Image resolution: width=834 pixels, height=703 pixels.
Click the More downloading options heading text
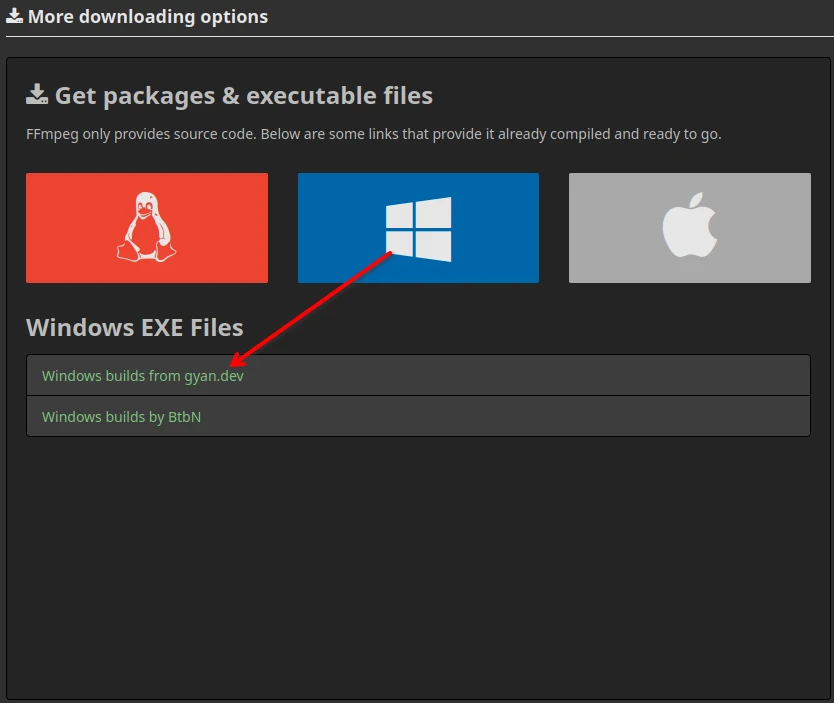point(148,17)
